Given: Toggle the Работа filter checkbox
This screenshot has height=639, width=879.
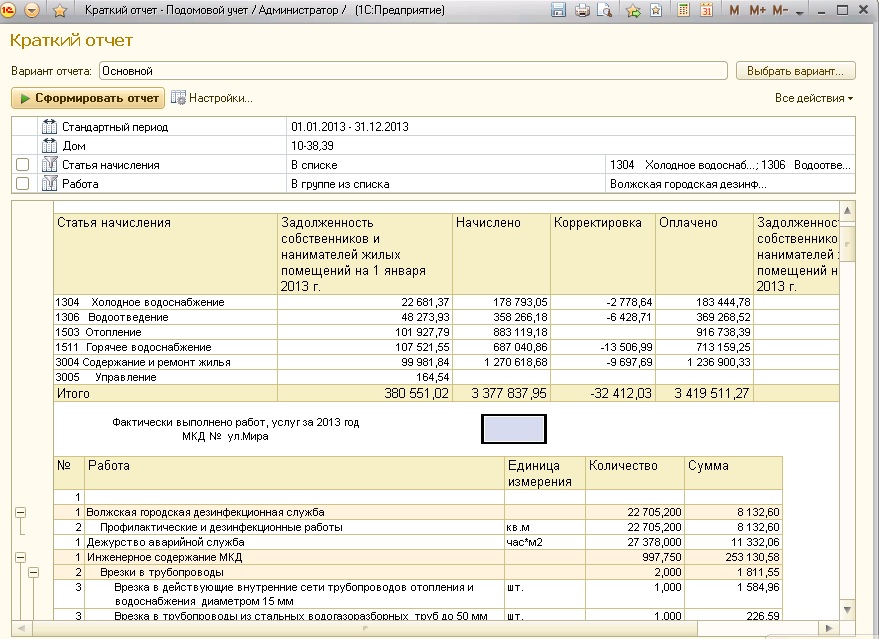Looking at the screenshot, I should [x=22, y=184].
